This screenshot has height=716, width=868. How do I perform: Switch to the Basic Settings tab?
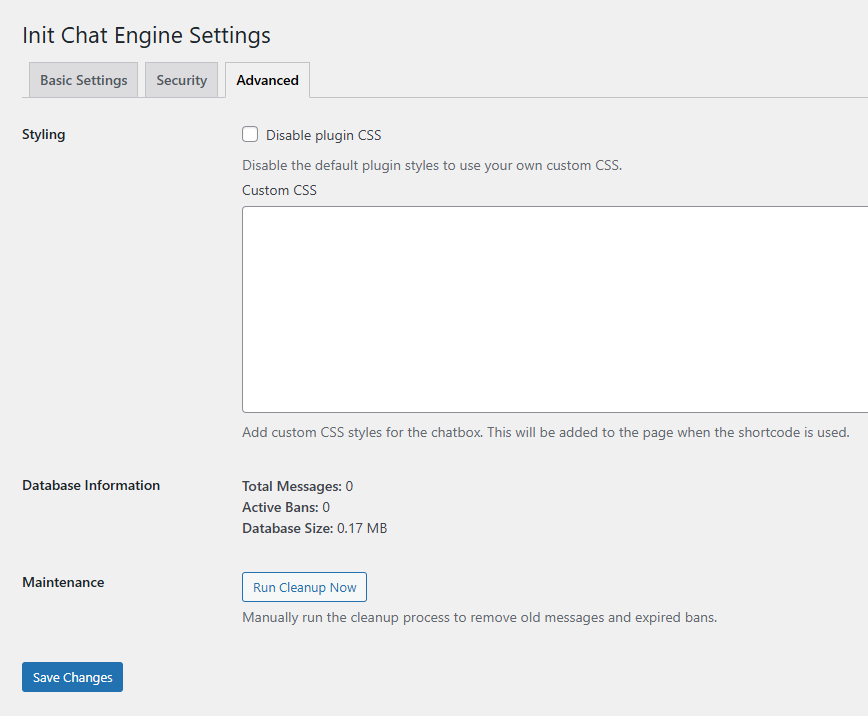click(83, 79)
